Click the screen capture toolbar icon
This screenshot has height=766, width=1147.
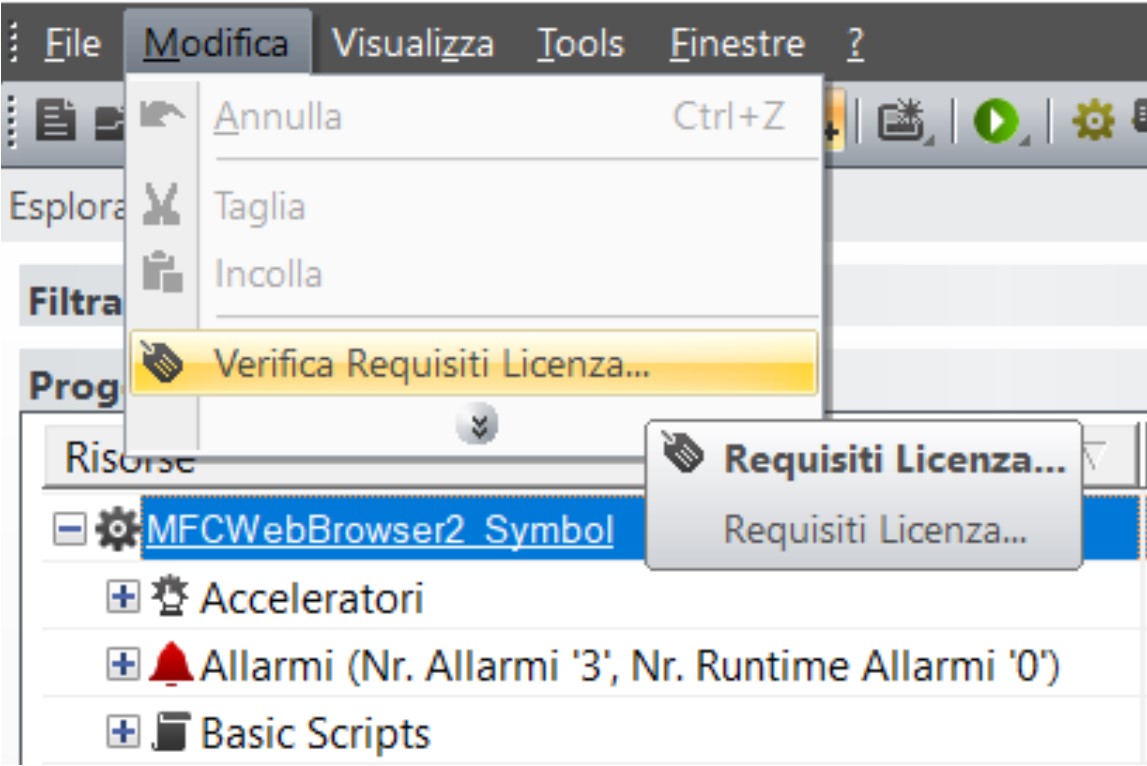pos(900,118)
